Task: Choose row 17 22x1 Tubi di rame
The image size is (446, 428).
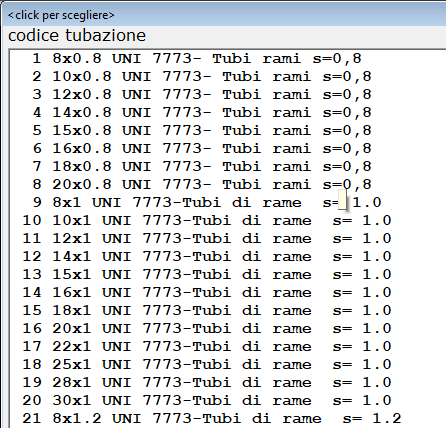Action: 228,346
